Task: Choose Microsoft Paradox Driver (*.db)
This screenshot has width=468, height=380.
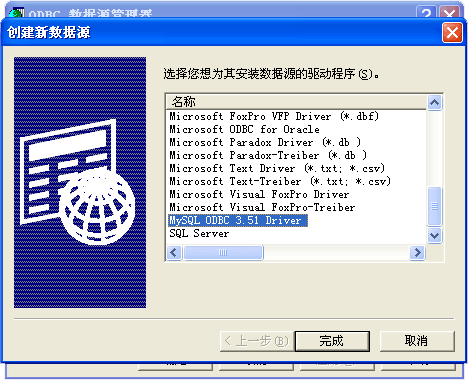Action: click(265, 142)
